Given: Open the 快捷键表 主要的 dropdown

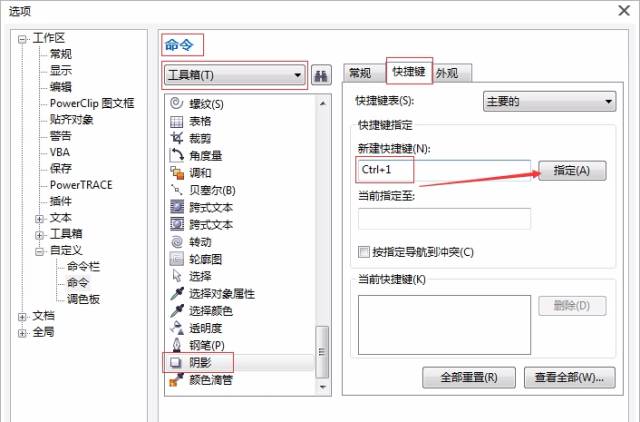Looking at the screenshot, I should [x=548, y=101].
